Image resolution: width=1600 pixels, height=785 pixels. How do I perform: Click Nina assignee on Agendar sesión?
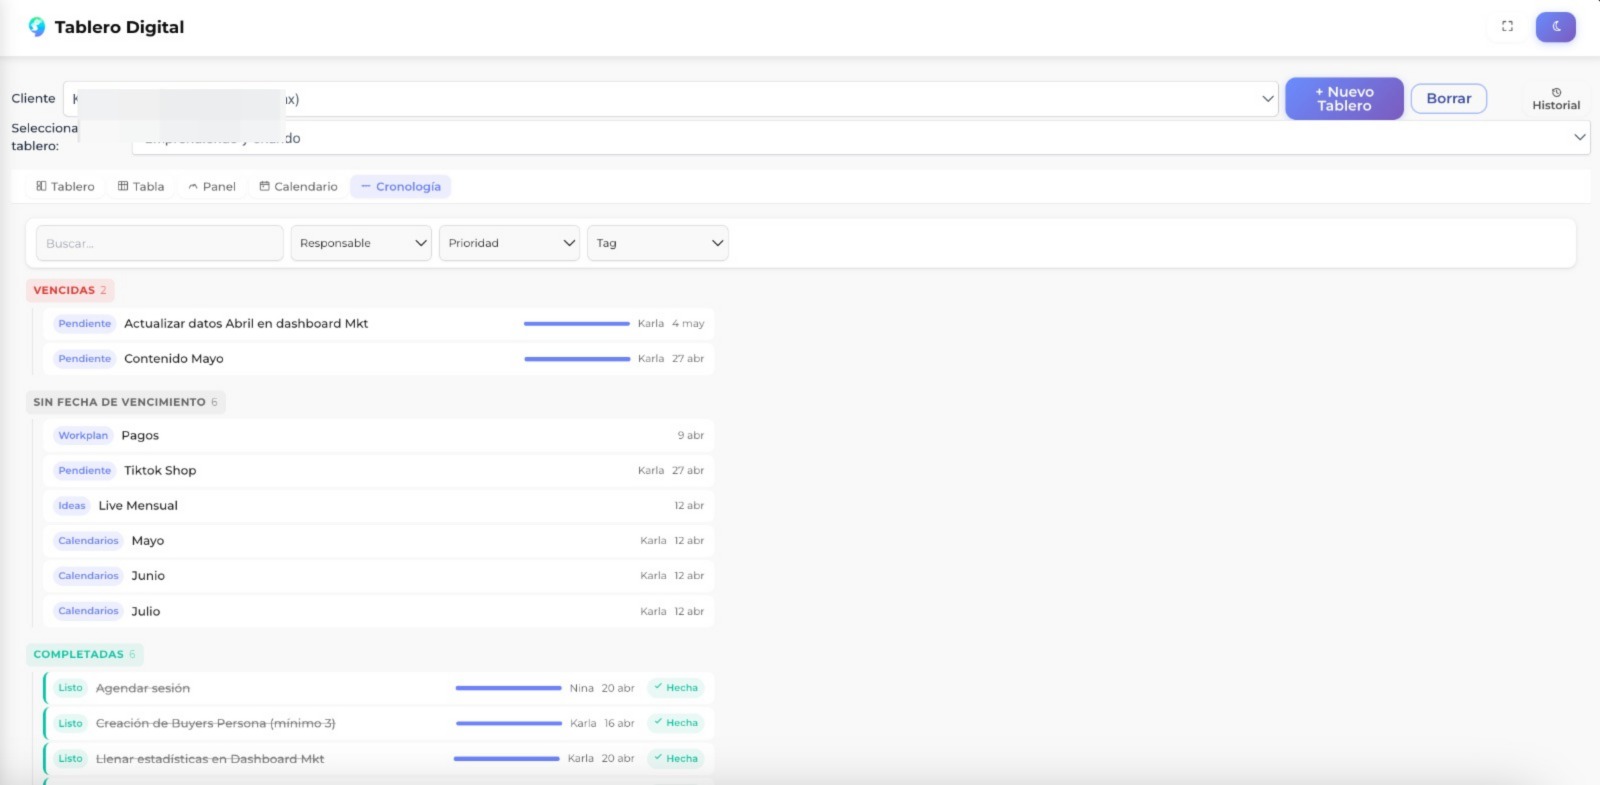click(582, 688)
